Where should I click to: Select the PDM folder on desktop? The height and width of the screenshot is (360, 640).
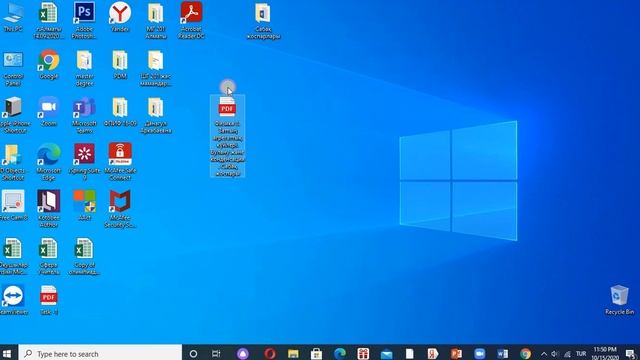pos(120,64)
